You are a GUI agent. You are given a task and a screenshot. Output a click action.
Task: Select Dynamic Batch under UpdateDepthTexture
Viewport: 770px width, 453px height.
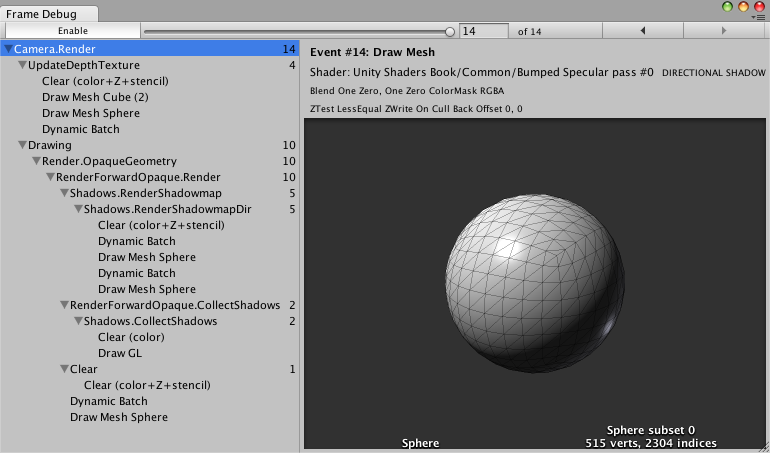click(81, 129)
